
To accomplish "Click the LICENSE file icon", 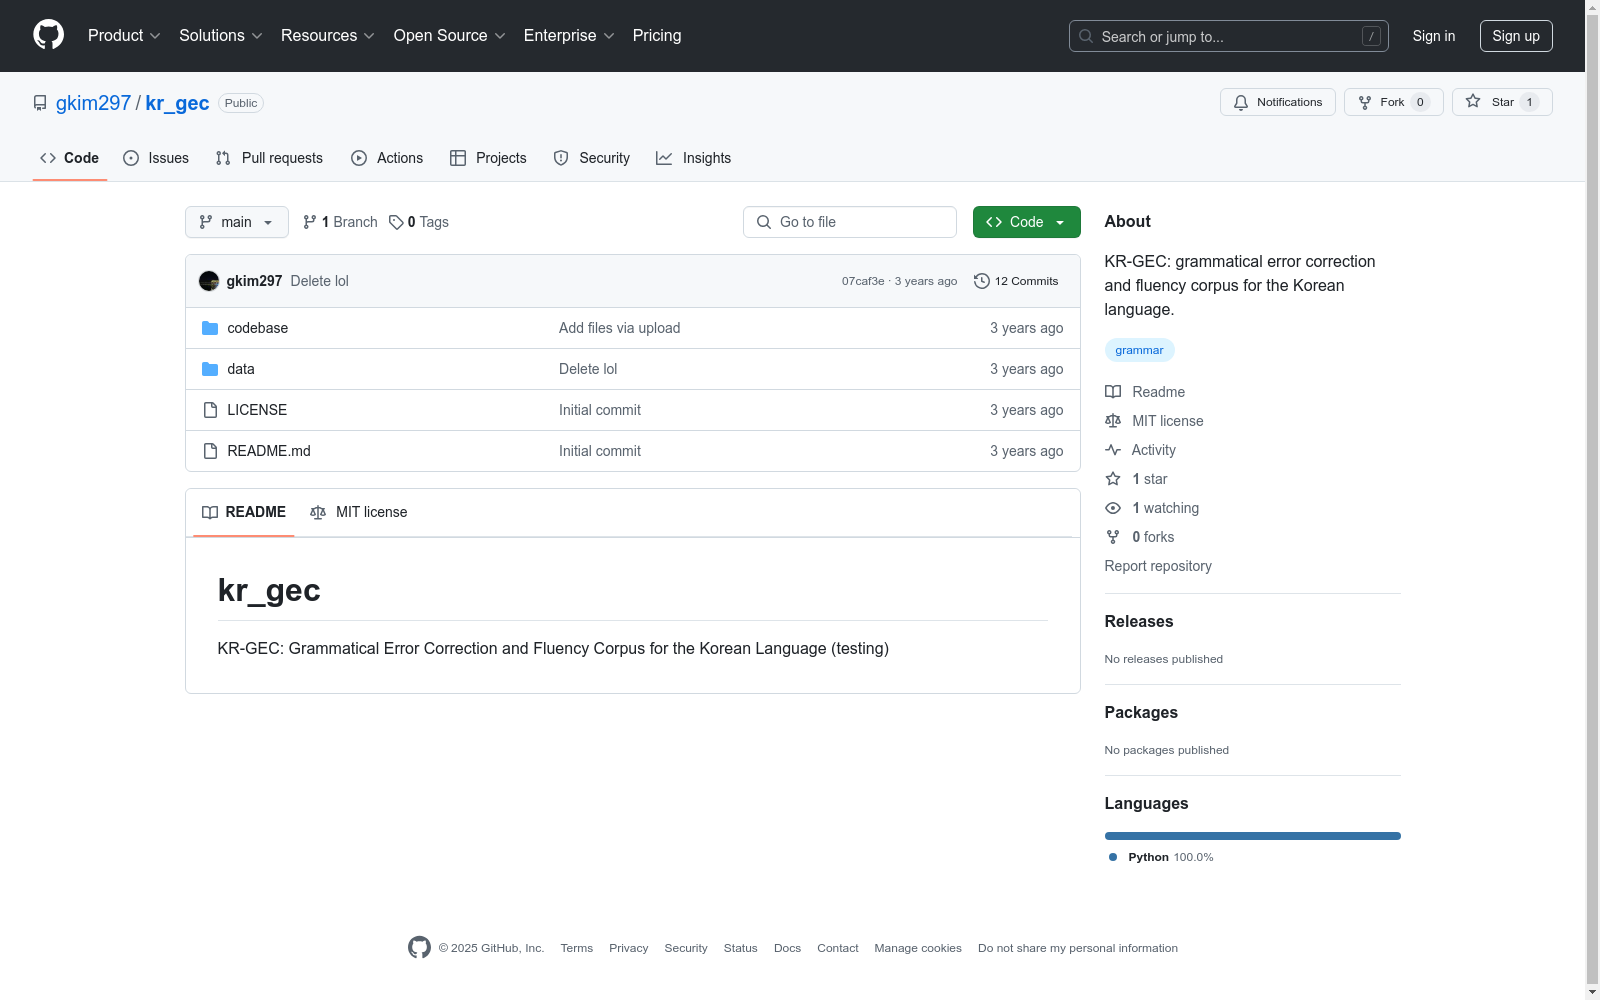I will [x=210, y=410].
